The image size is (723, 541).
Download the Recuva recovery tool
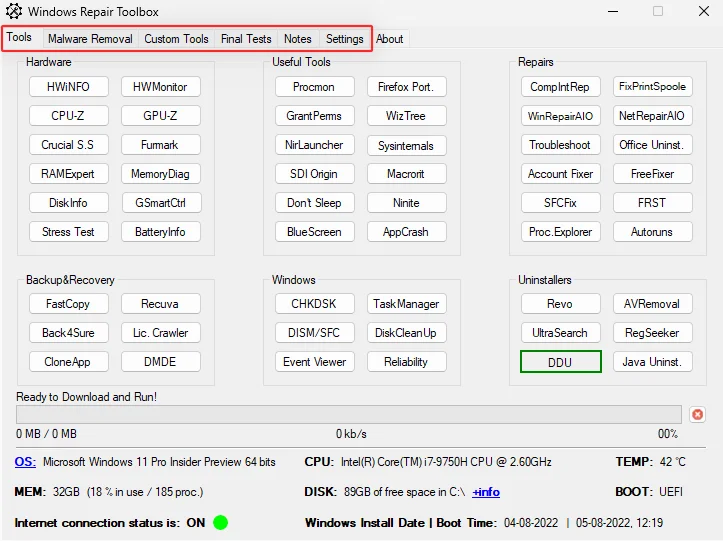point(160,304)
